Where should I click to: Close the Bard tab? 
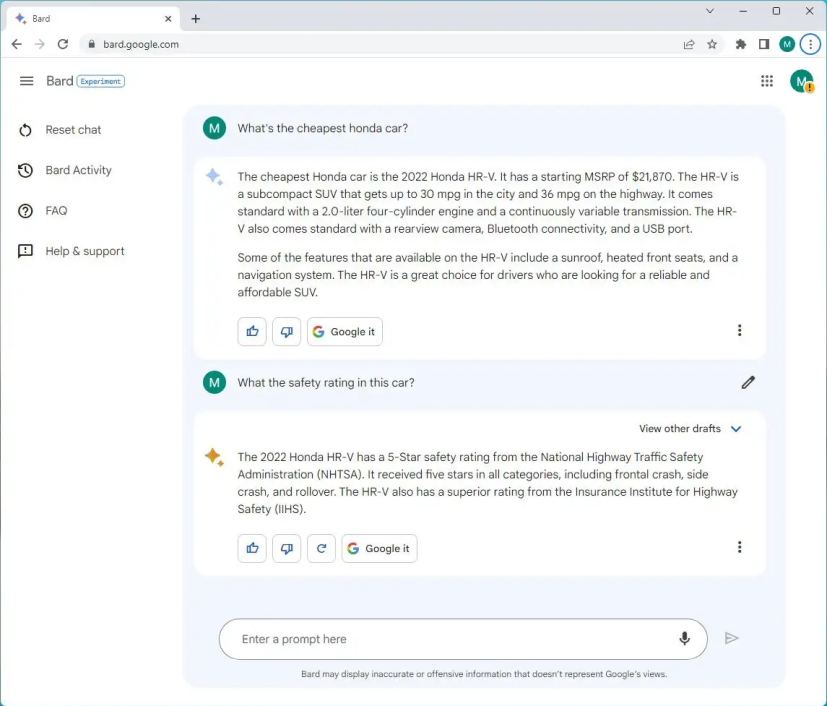click(x=168, y=18)
